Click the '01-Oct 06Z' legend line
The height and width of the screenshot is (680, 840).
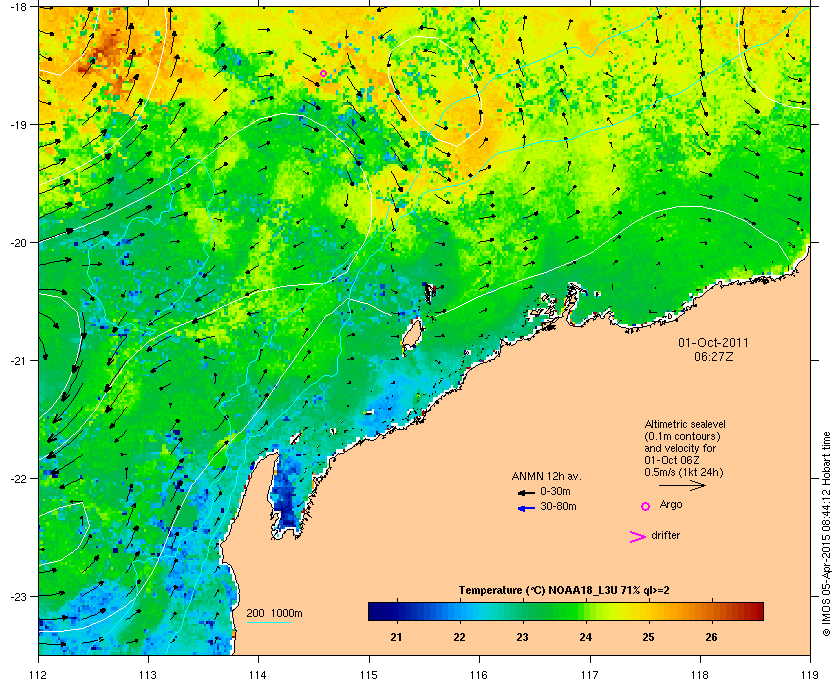click(x=672, y=460)
